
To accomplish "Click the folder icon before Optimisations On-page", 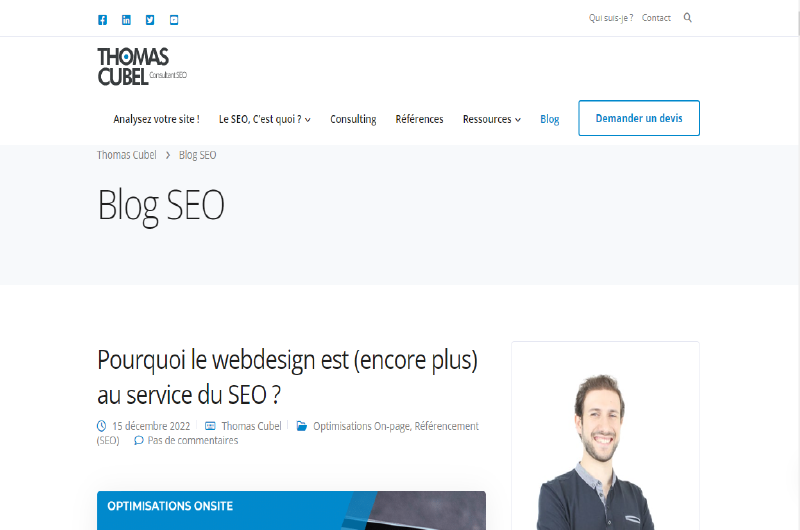I will [x=302, y=426].
